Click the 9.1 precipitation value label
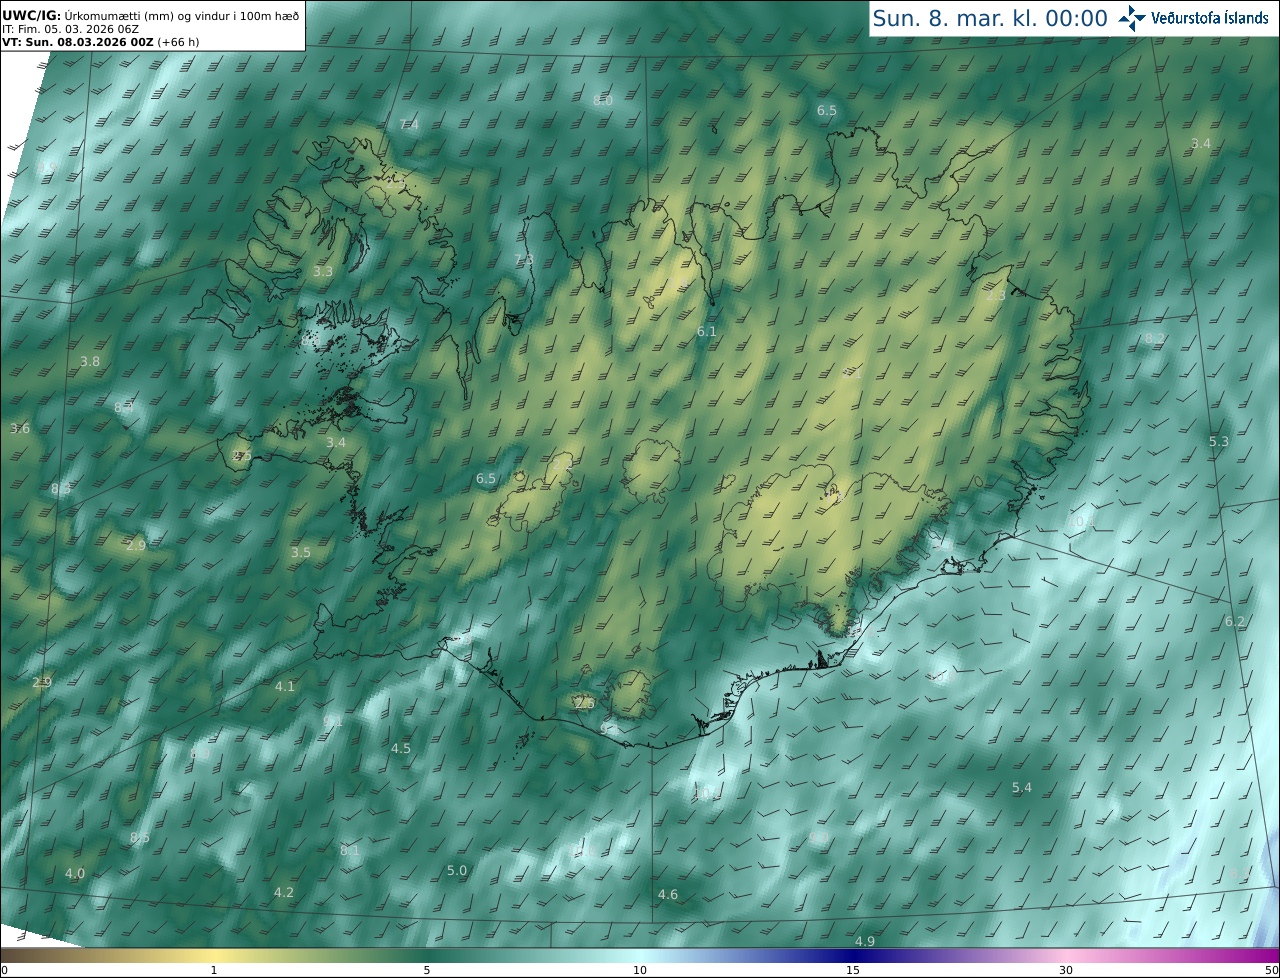 coord(333,720)
